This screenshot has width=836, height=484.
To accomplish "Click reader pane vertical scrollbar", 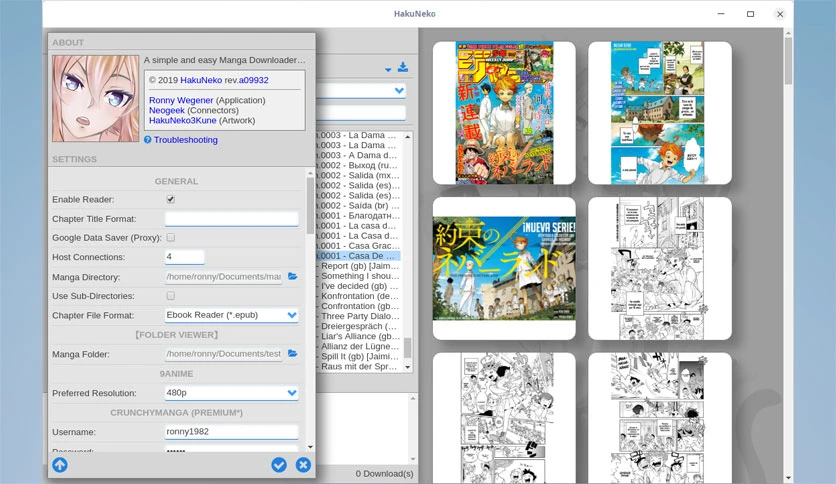I will [x=788, y=256].
